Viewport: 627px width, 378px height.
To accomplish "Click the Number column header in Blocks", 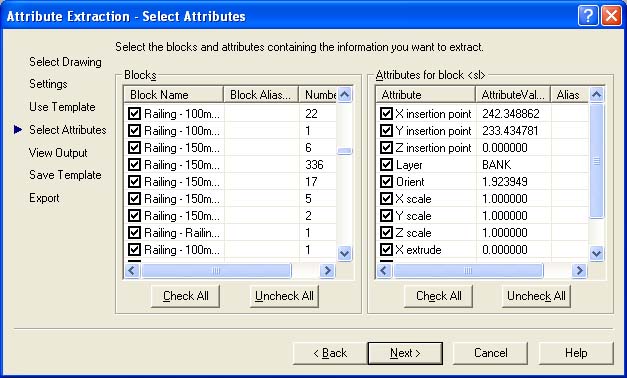I will (x=318, y=95).
